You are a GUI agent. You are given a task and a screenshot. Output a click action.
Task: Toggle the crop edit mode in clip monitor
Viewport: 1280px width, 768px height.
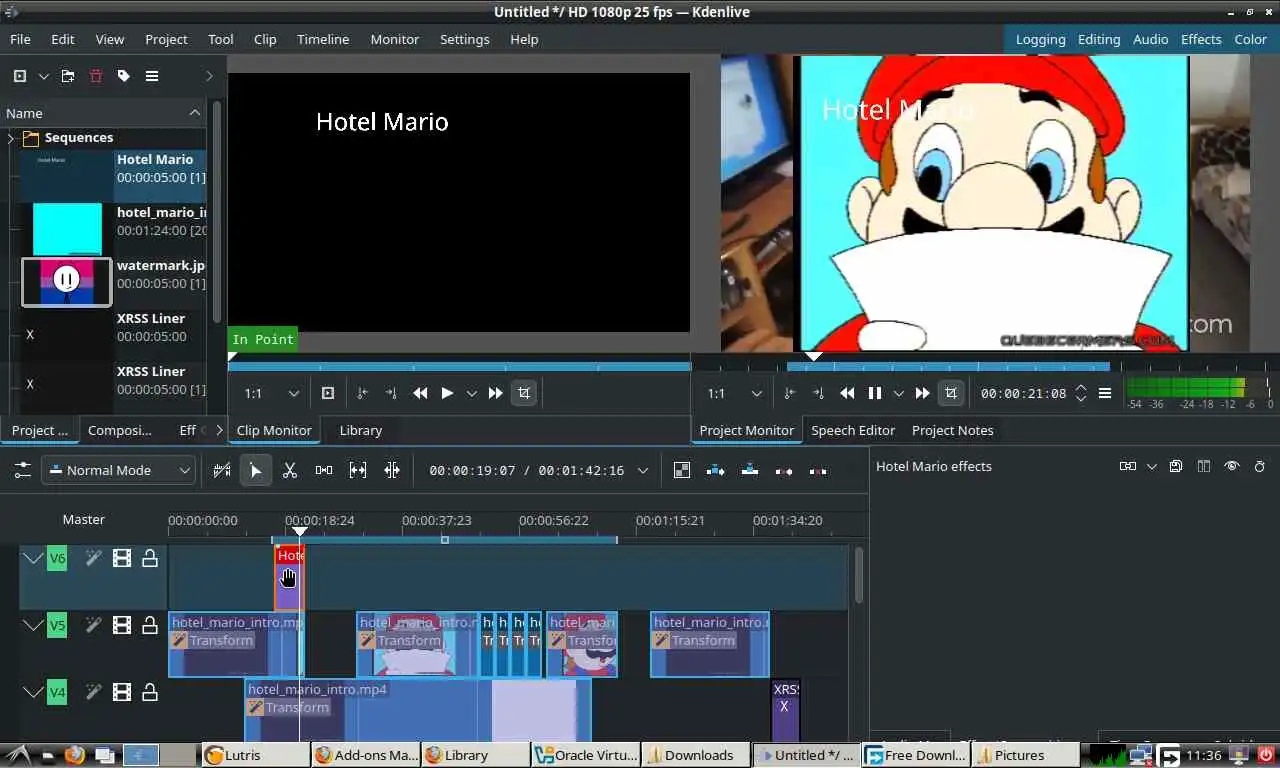[524, 393]
